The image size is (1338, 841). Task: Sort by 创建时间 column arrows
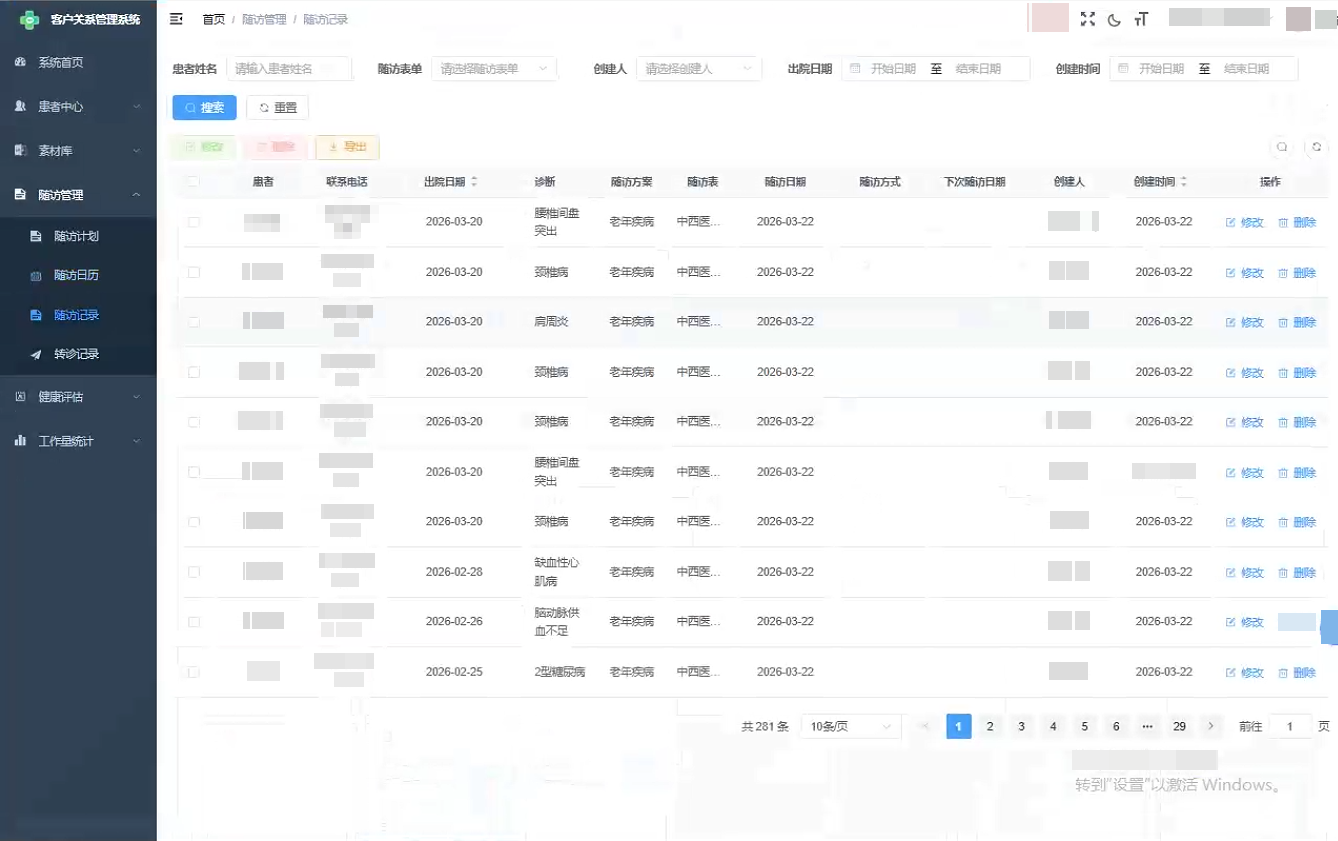(1184, 182)
